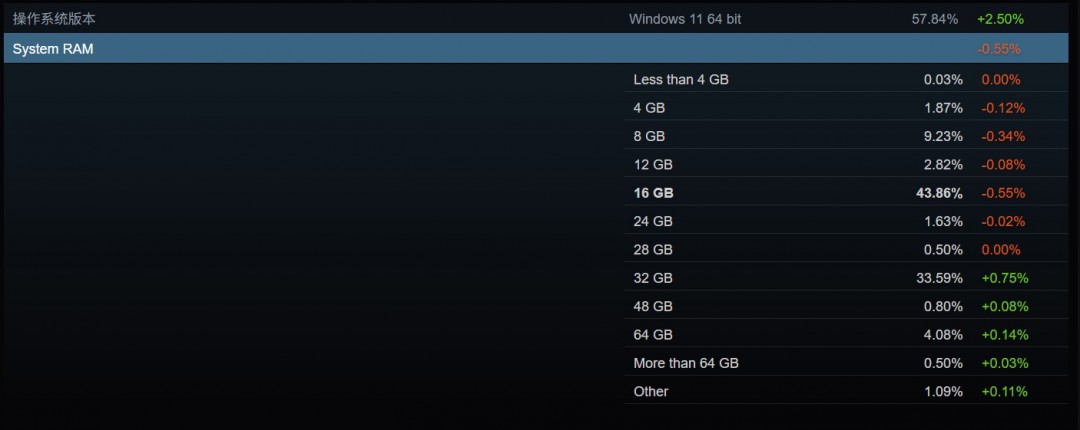Select the More than 64 GB entry

(686, 363)
